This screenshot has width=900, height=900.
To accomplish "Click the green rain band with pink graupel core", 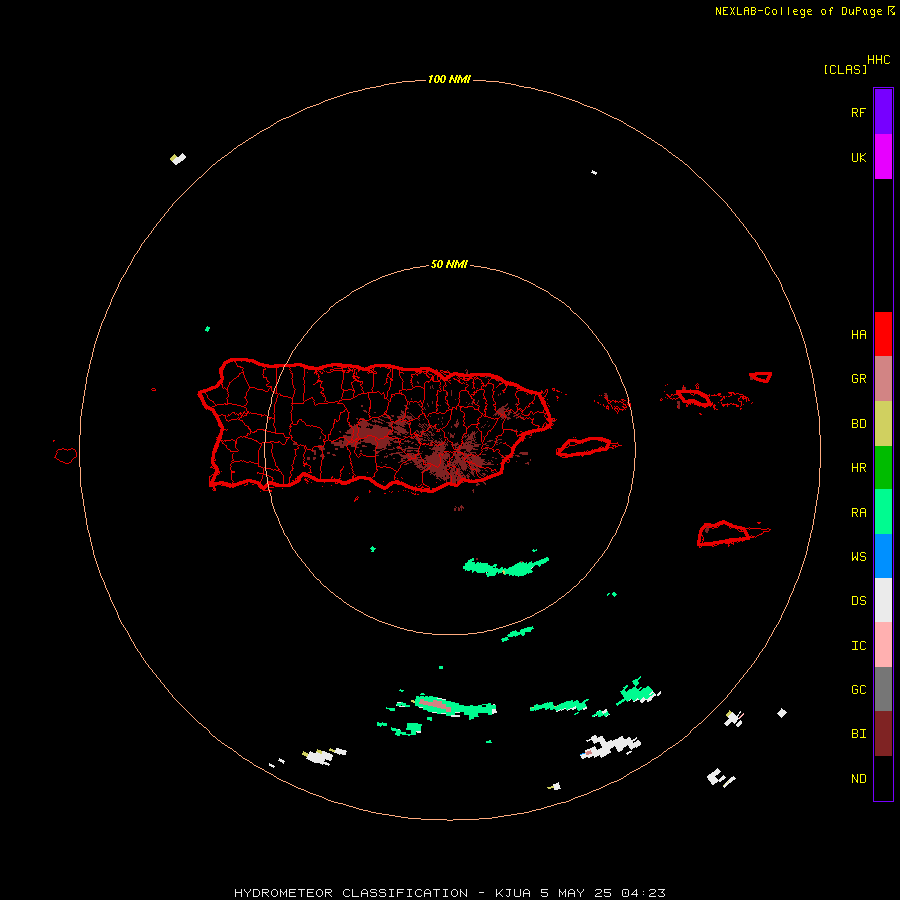I will [x=453, y=706].
